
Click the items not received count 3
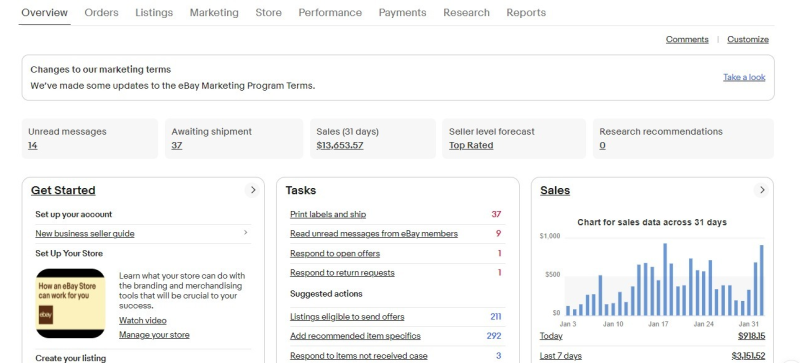498,355
